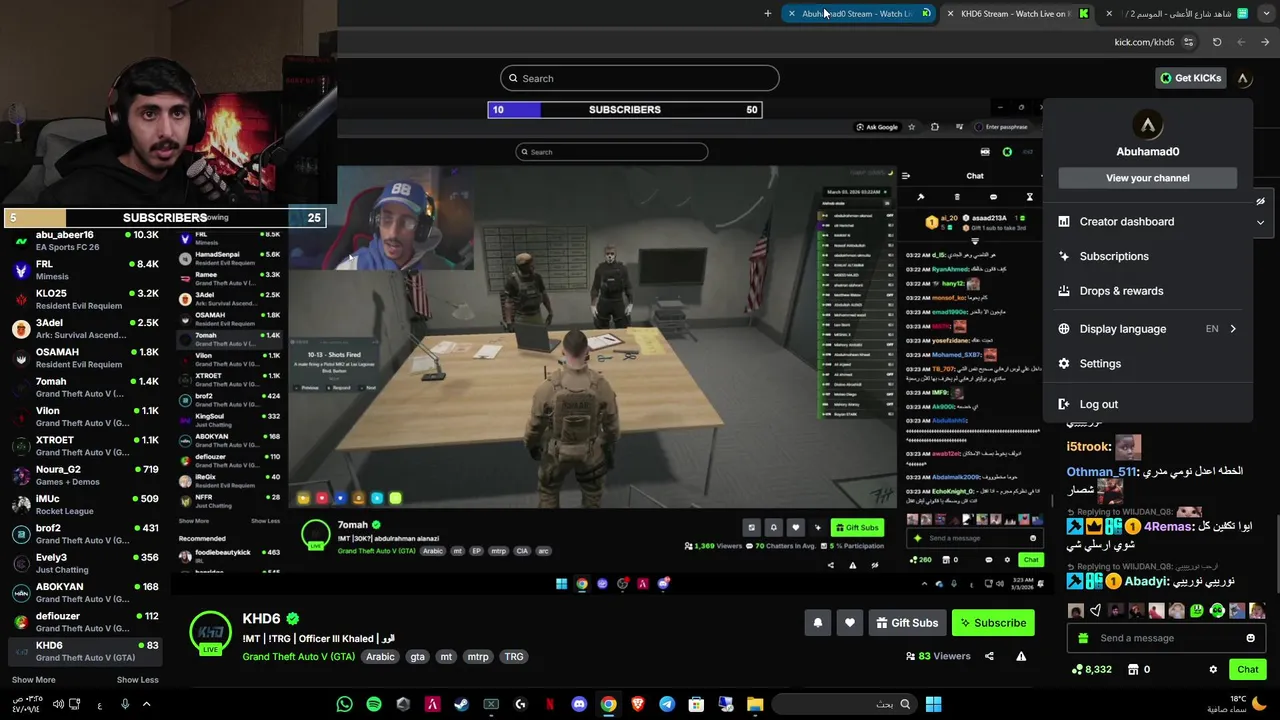Open Grand Theft Auto V (GTA) category link
The height and width of the screenshot is (720, 1280).
coord(299,657)
